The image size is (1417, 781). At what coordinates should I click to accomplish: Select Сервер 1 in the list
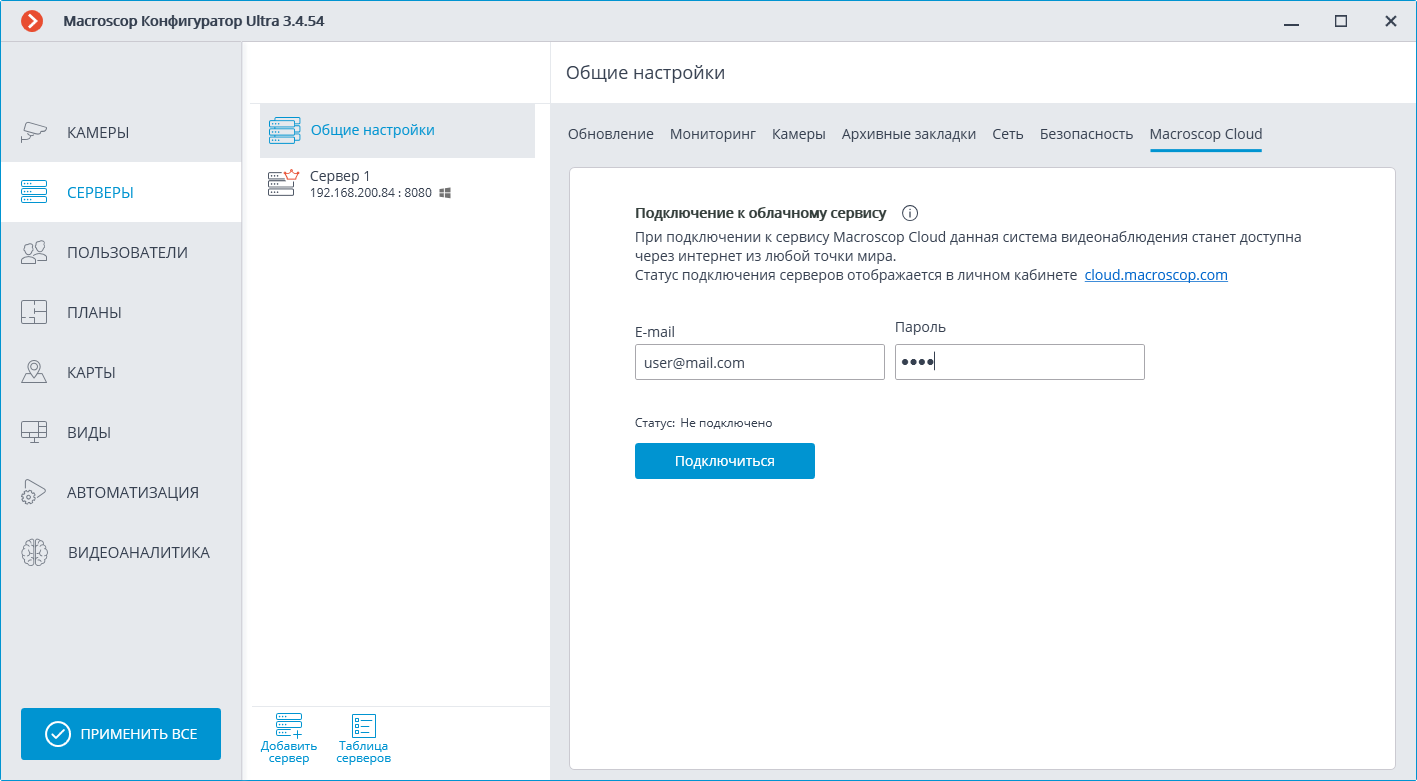397,184
